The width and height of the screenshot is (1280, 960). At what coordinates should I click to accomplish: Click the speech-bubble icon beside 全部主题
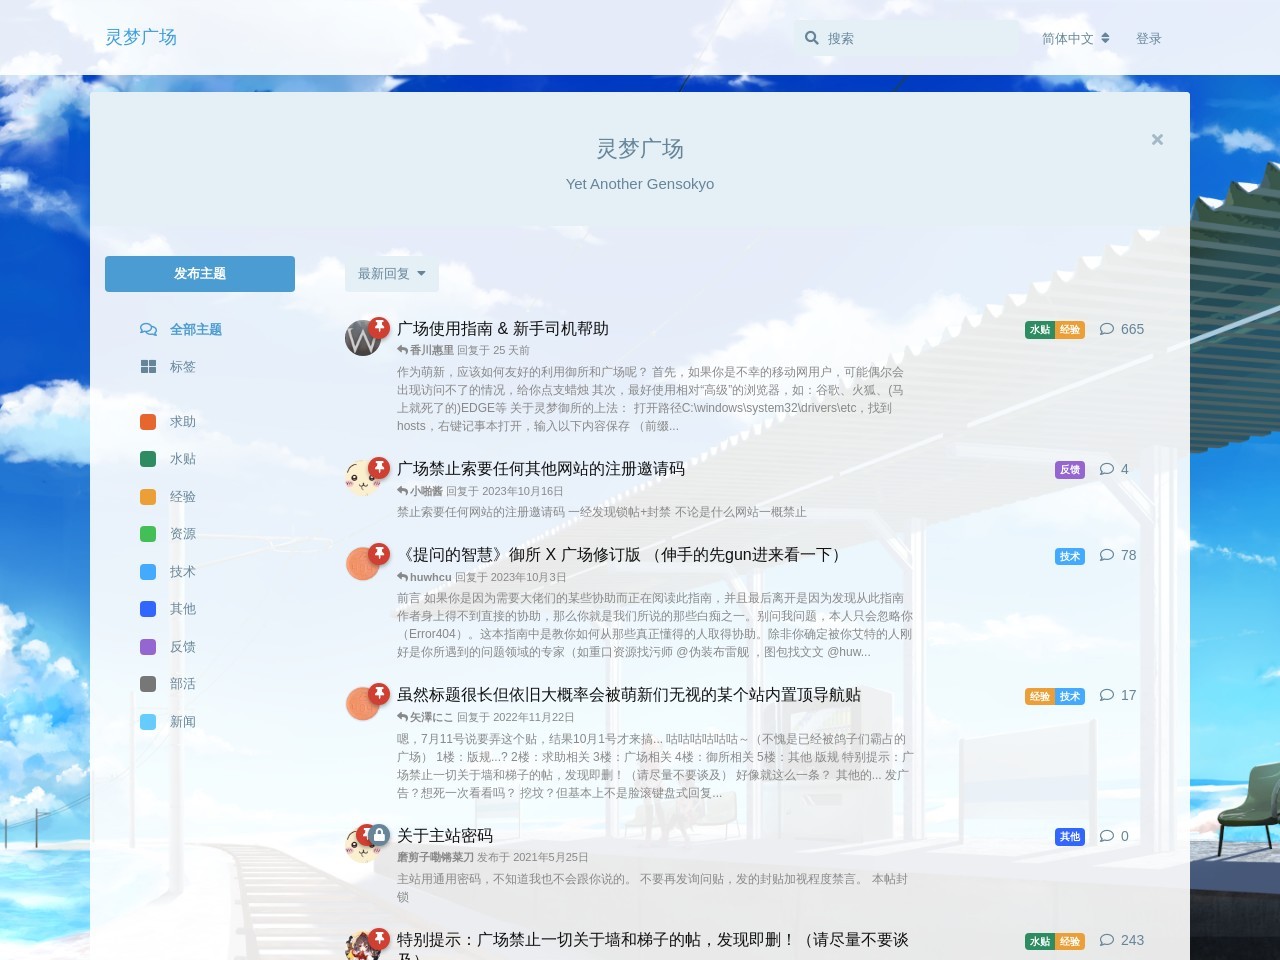(x=148, y=329)
